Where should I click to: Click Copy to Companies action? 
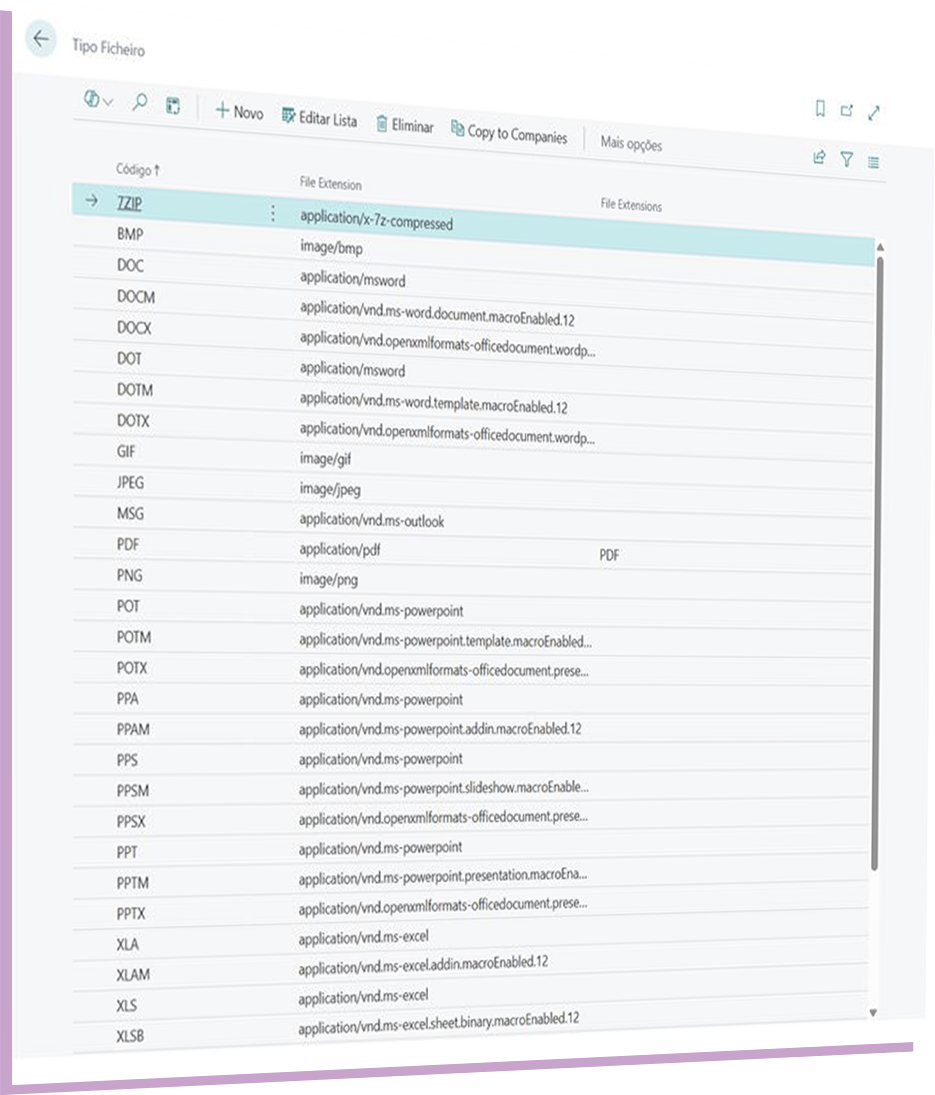pos(509,133)
